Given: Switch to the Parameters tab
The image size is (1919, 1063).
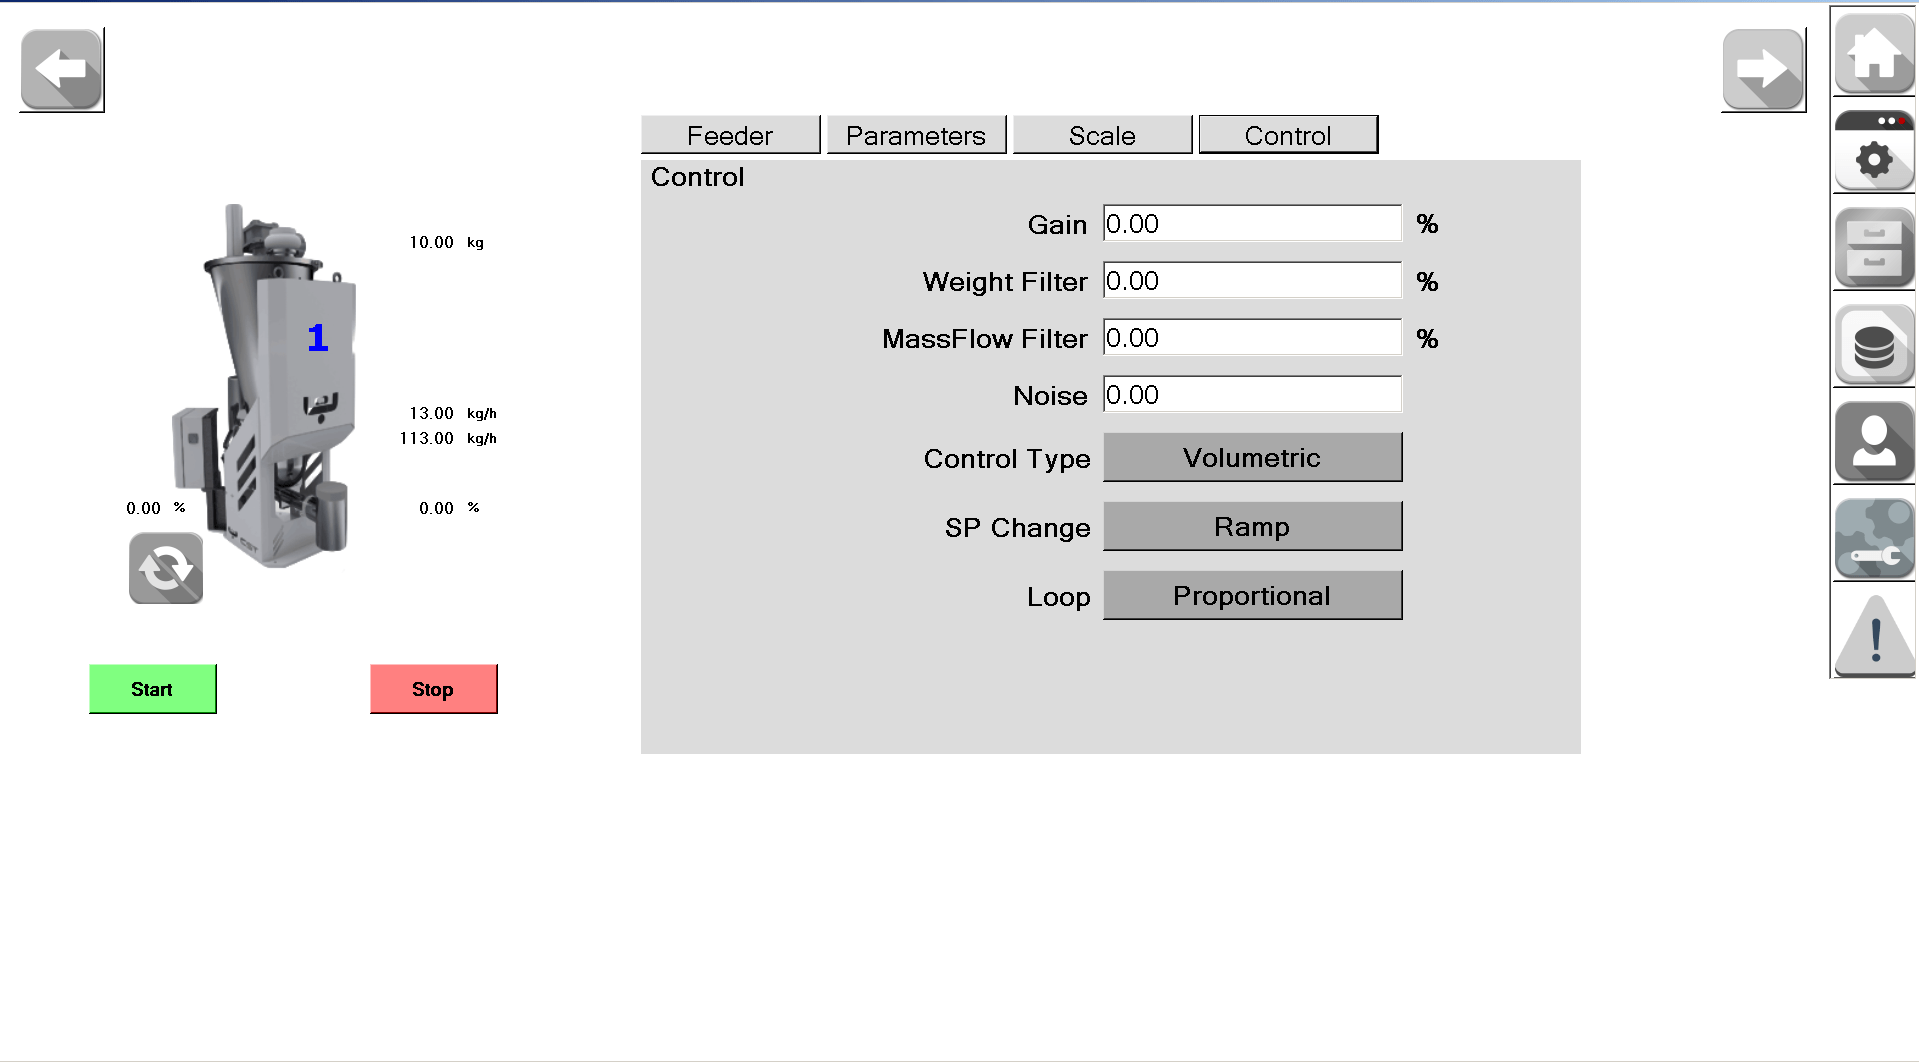Looking at the screenshot, I should pos(916,135).
